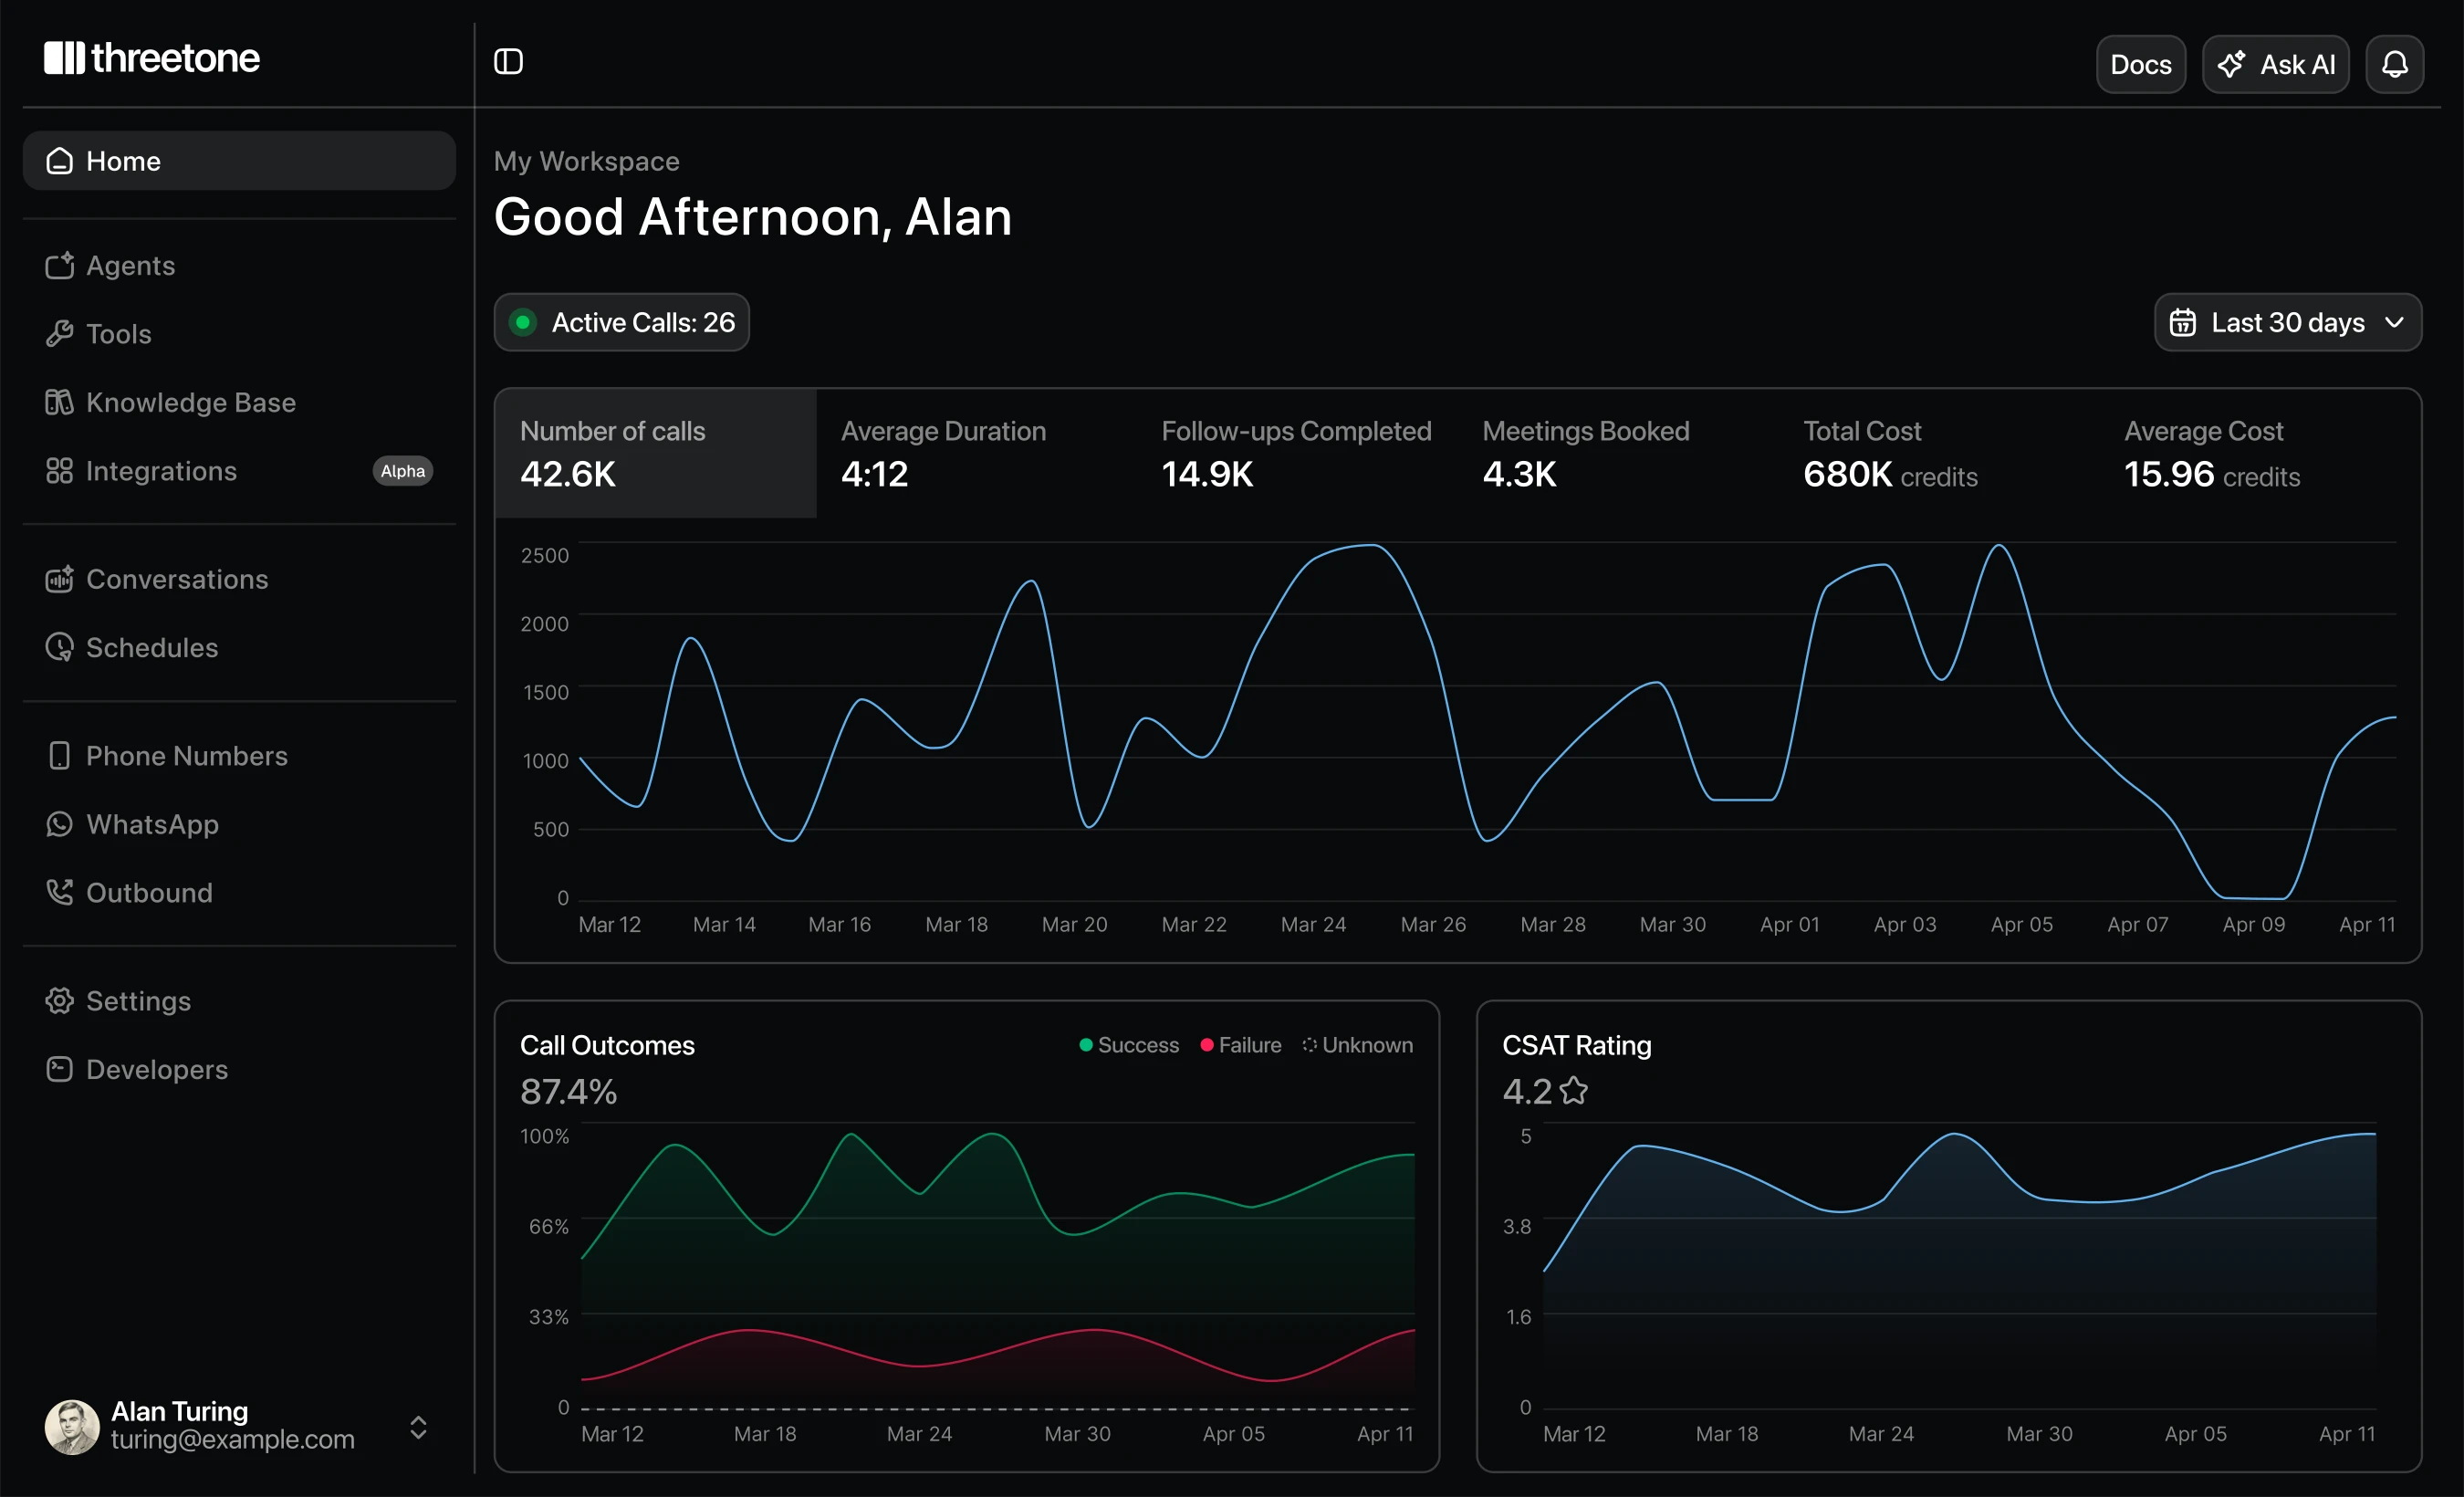Select the Number of calls metric tab
Viewport: 2464px width, 1497px height.
click(x=656, y=453)
